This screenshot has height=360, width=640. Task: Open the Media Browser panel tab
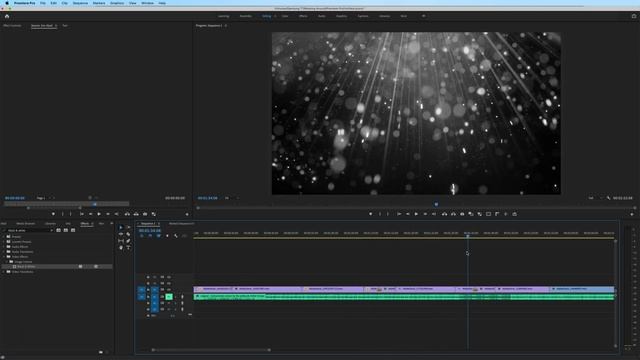point(25,224)
